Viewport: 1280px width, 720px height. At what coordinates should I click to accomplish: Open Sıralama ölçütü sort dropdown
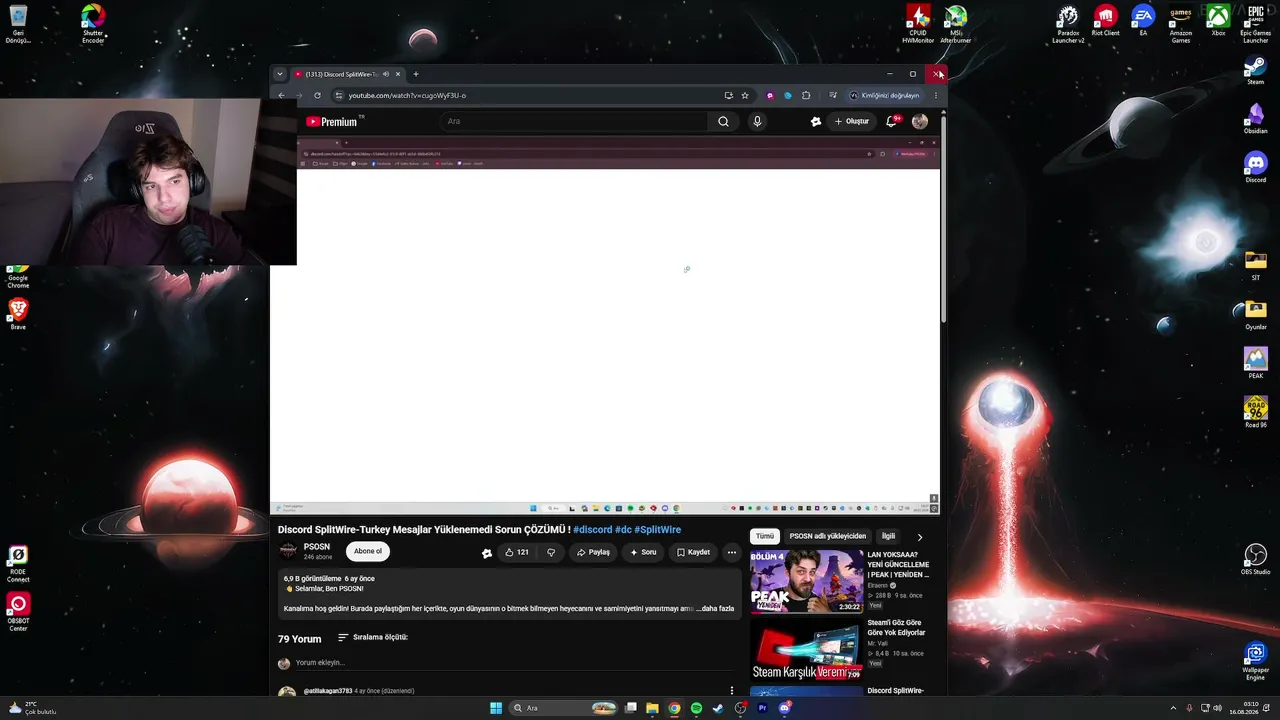tap(373, 637)
